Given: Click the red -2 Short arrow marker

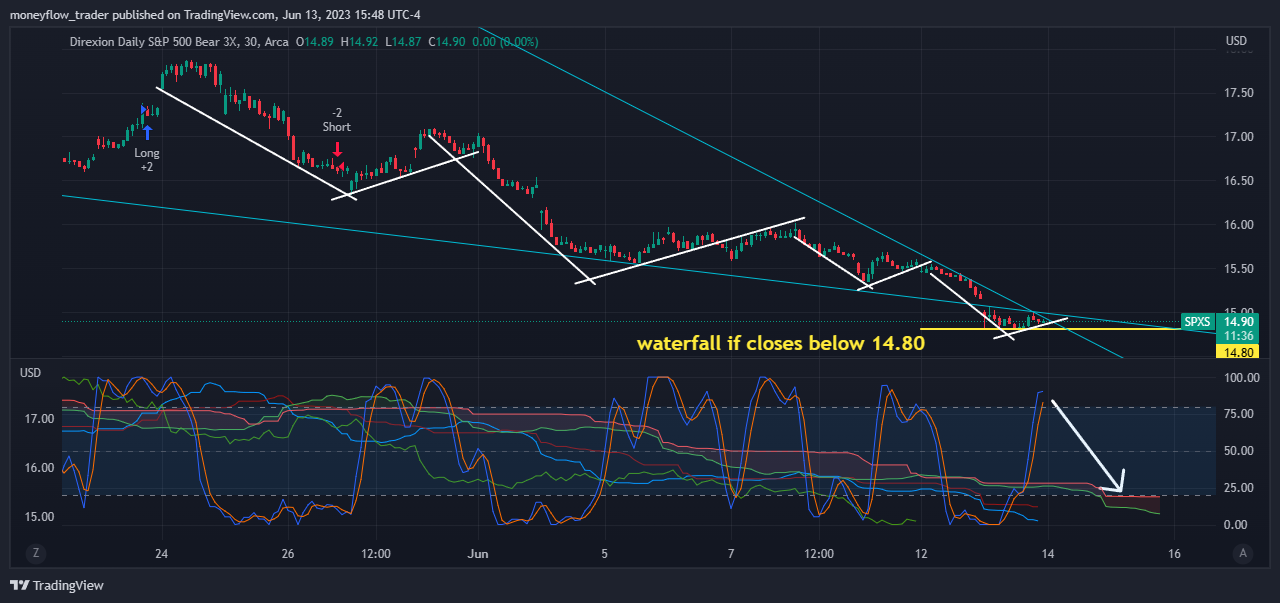Looking at the screenshot, I should coord(337,149).
